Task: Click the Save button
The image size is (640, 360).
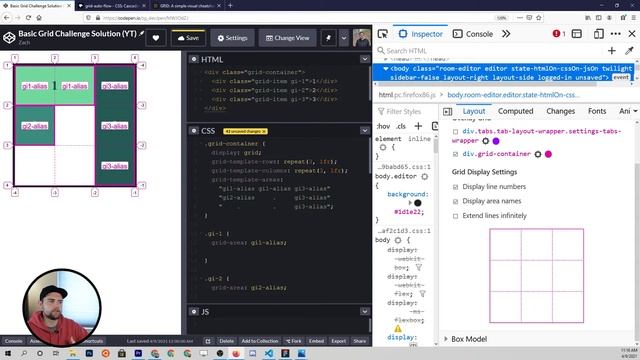Action: pos(188,38)
